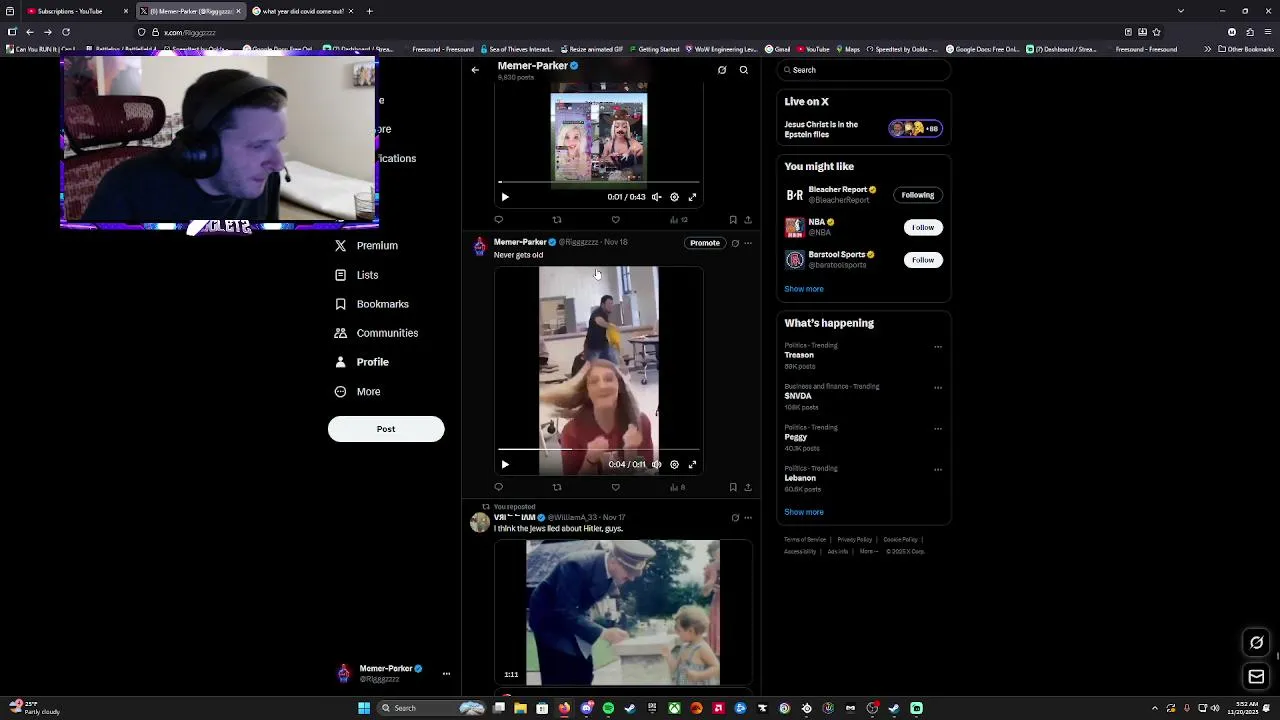Share the top video post
Image resolution: width=1280 pixels, height=720 pixels.
(x=748, y=220)
